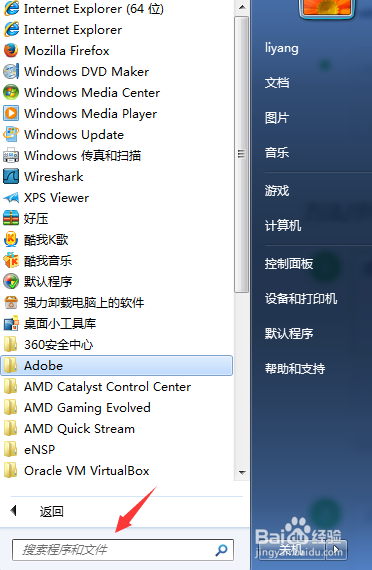The height and width of the screenshot is (570, 372).
Task: Expand AMD Quick Stream folder
Action: click(x=117, y=429)
